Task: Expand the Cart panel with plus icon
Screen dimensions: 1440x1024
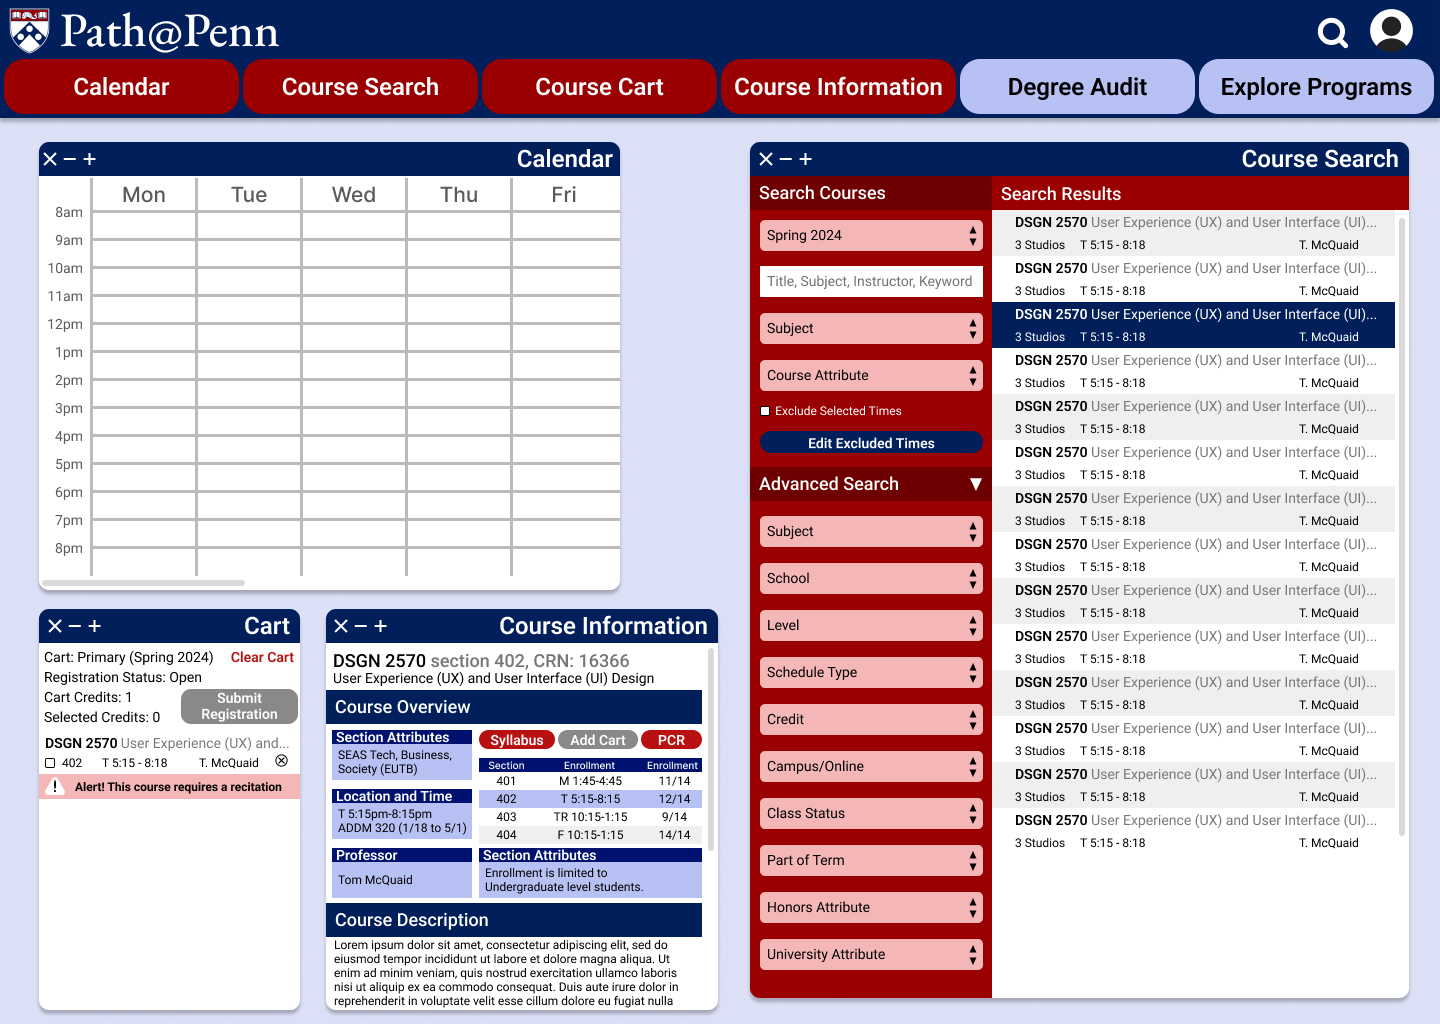Action: point(95,626)
